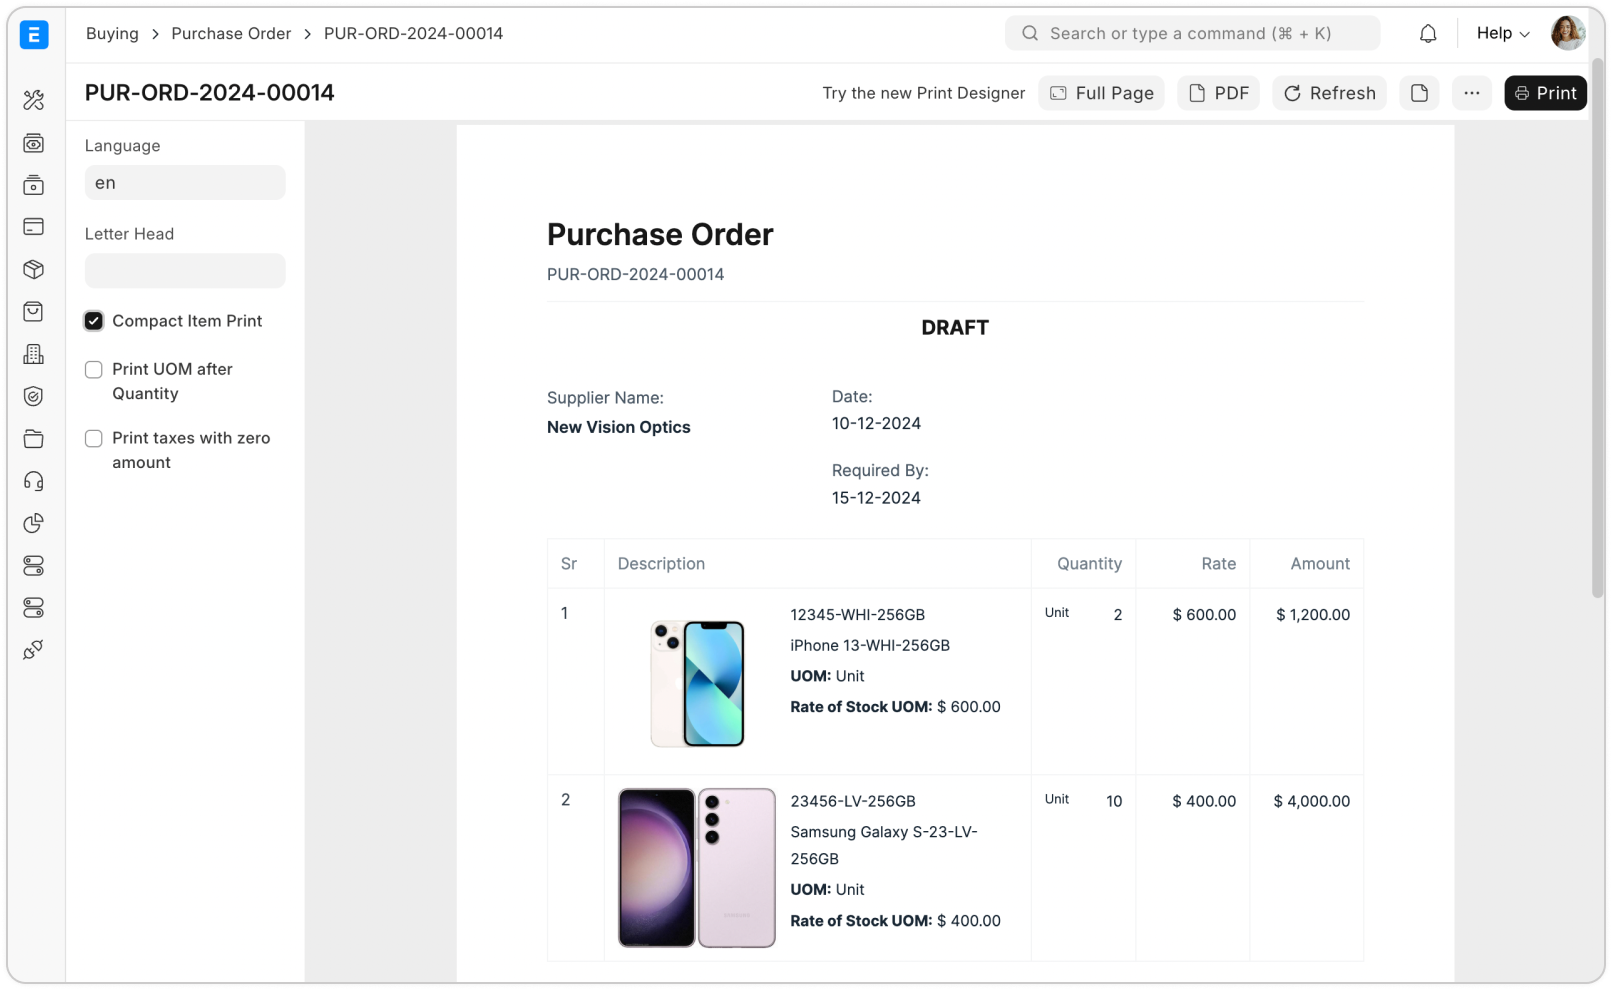Click Try the new Print Designer
The width and height of the screenshot is (1612, 990).
(x=923, y=93)
